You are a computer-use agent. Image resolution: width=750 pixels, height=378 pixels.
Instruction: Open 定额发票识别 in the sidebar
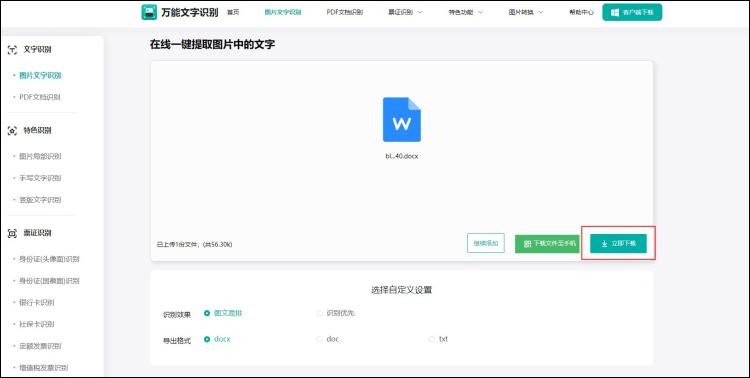pyautogui.click(x=40, y=346)
